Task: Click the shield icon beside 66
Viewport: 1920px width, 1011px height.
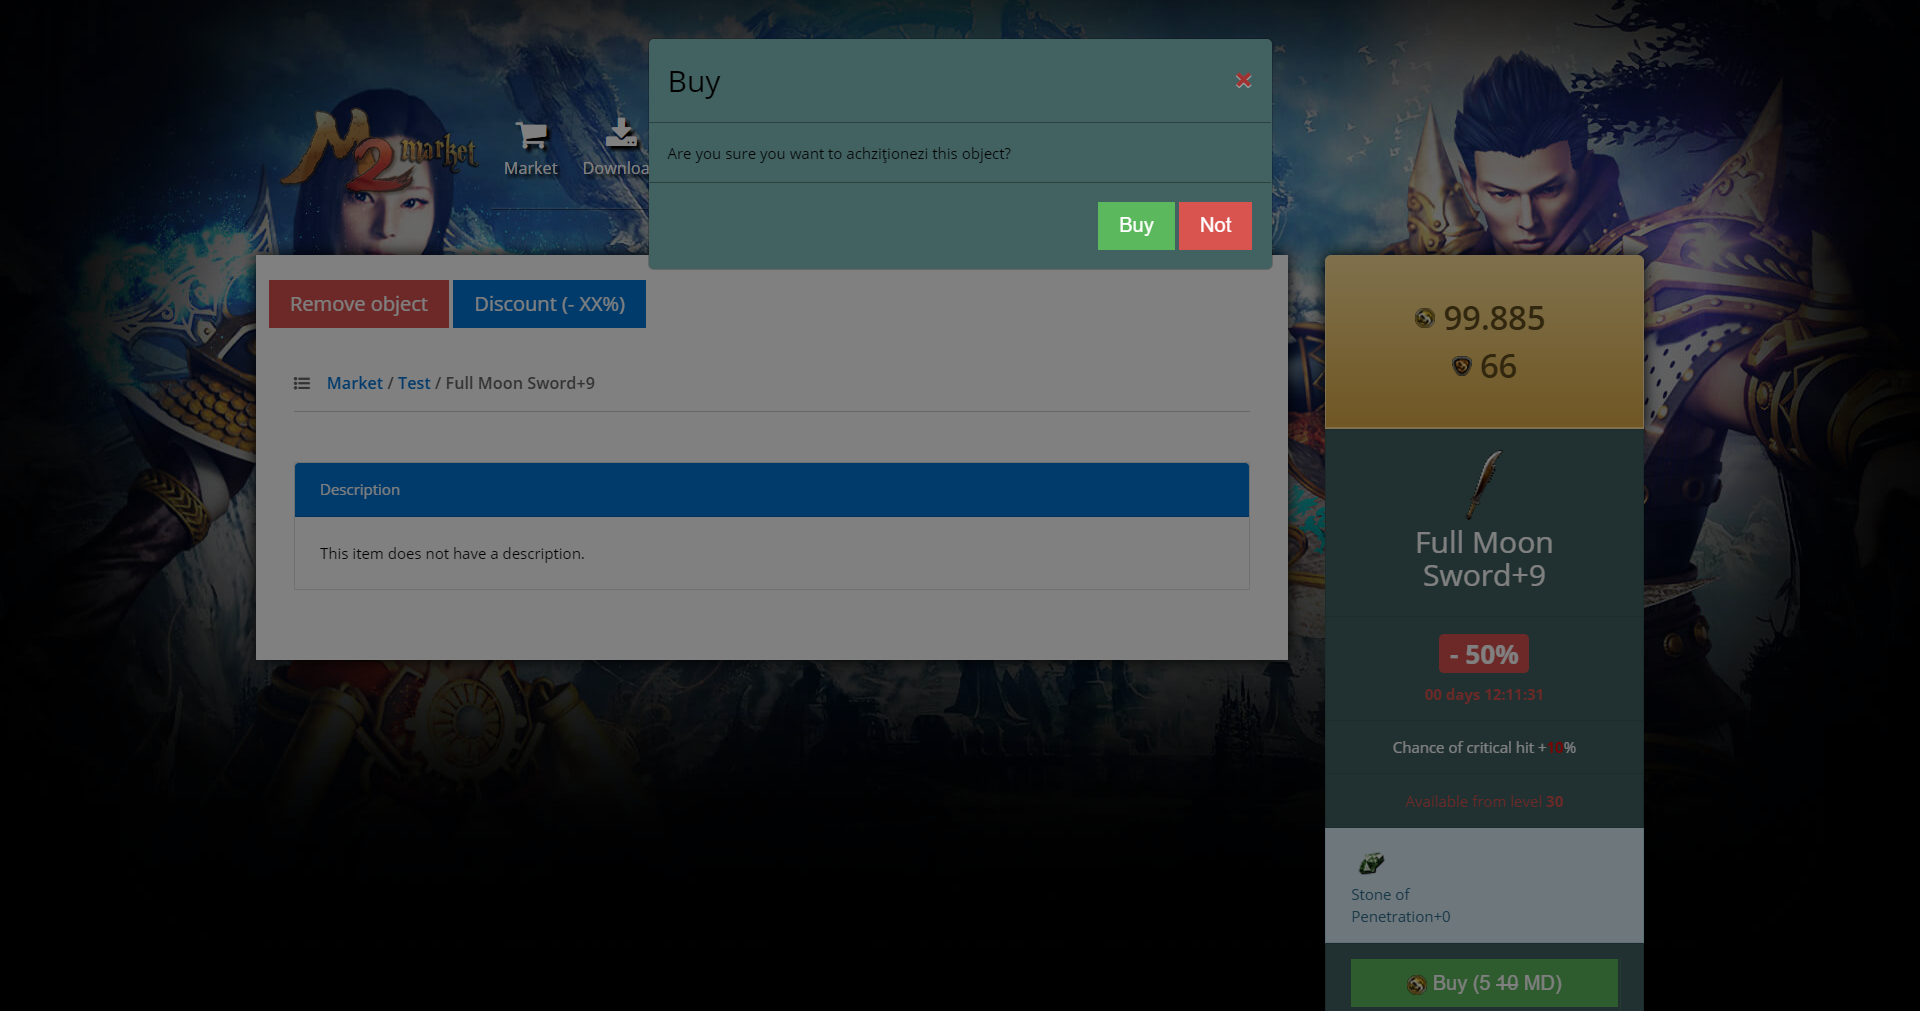Action: 1461,367
